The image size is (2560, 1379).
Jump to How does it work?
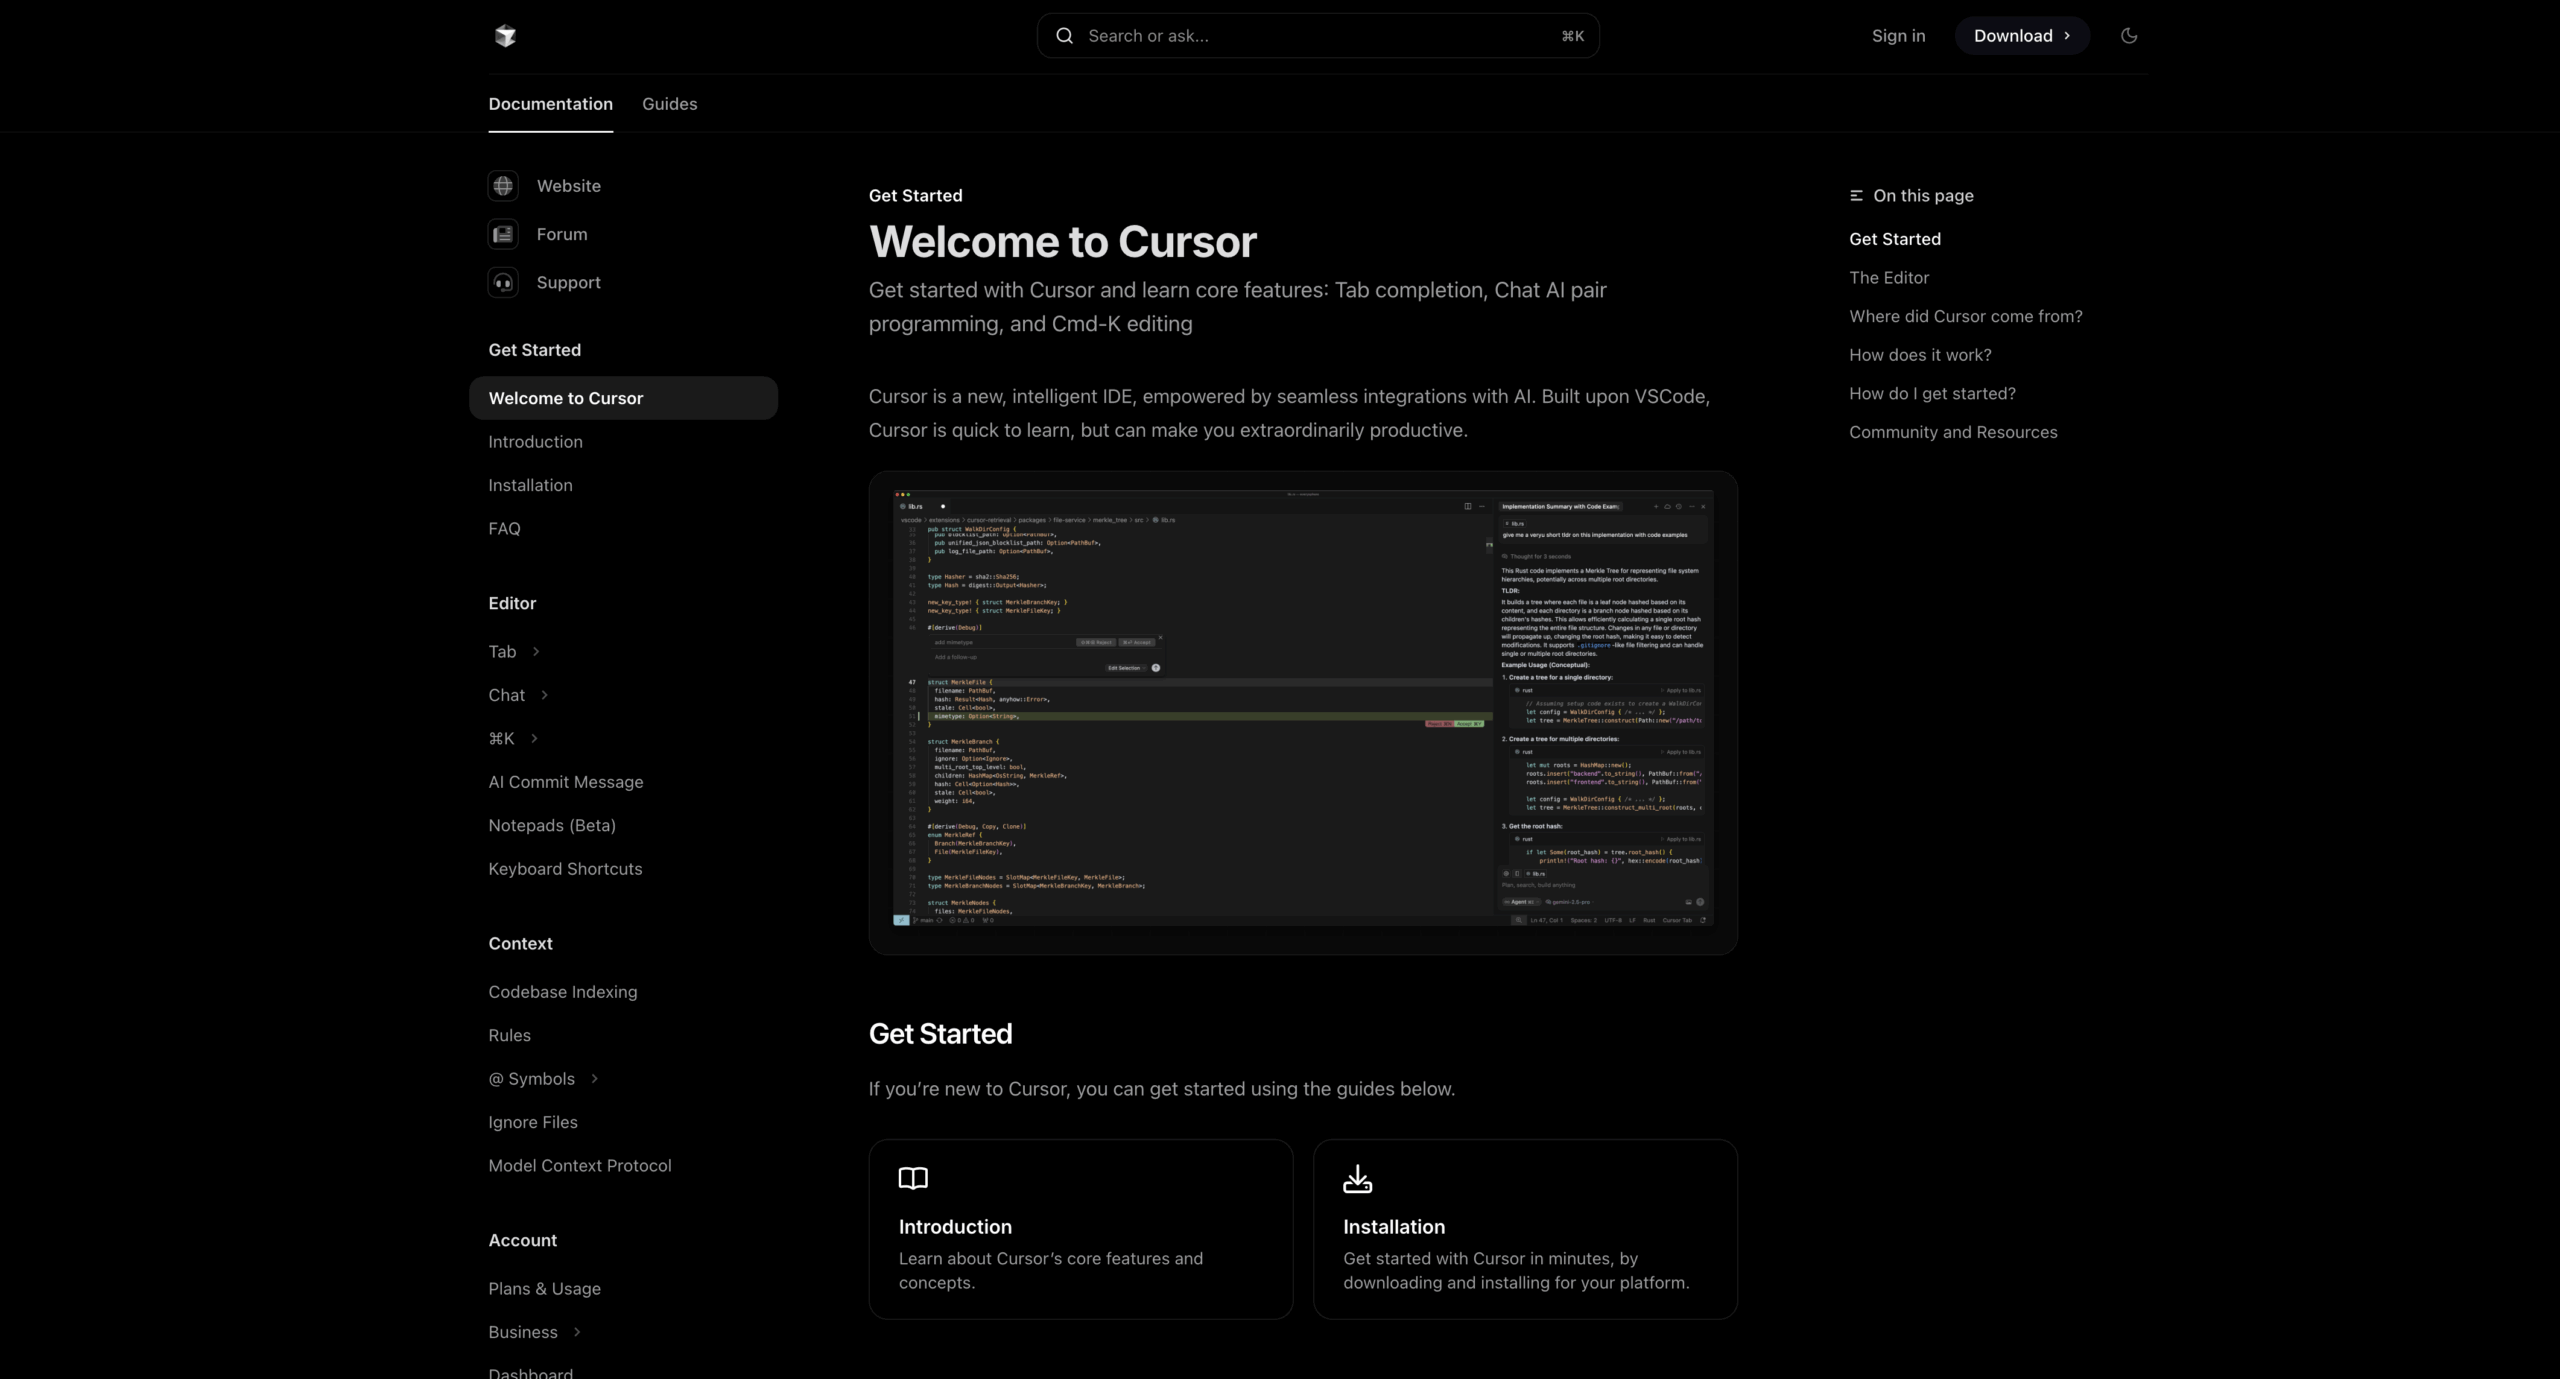[1920, 355]
